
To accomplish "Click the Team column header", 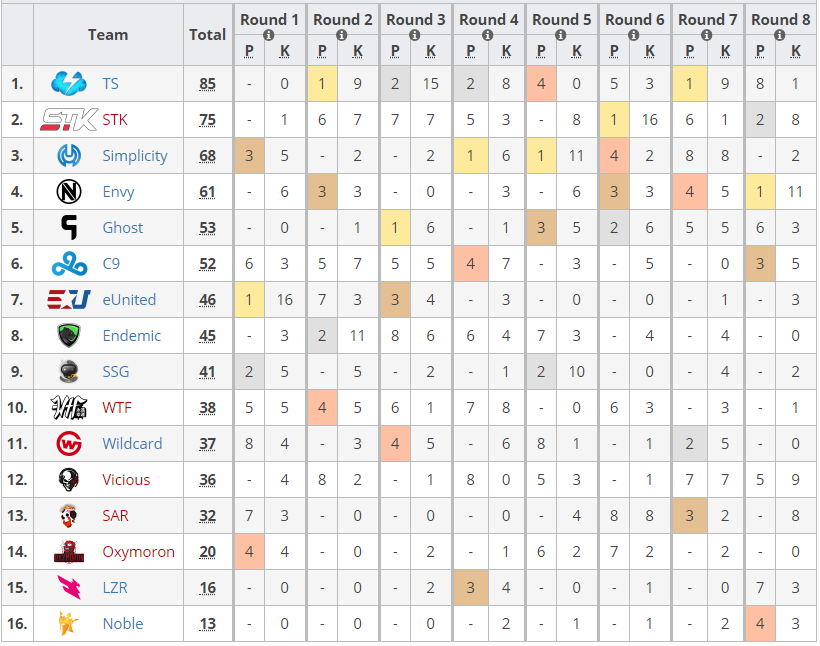I will (108, 34).
